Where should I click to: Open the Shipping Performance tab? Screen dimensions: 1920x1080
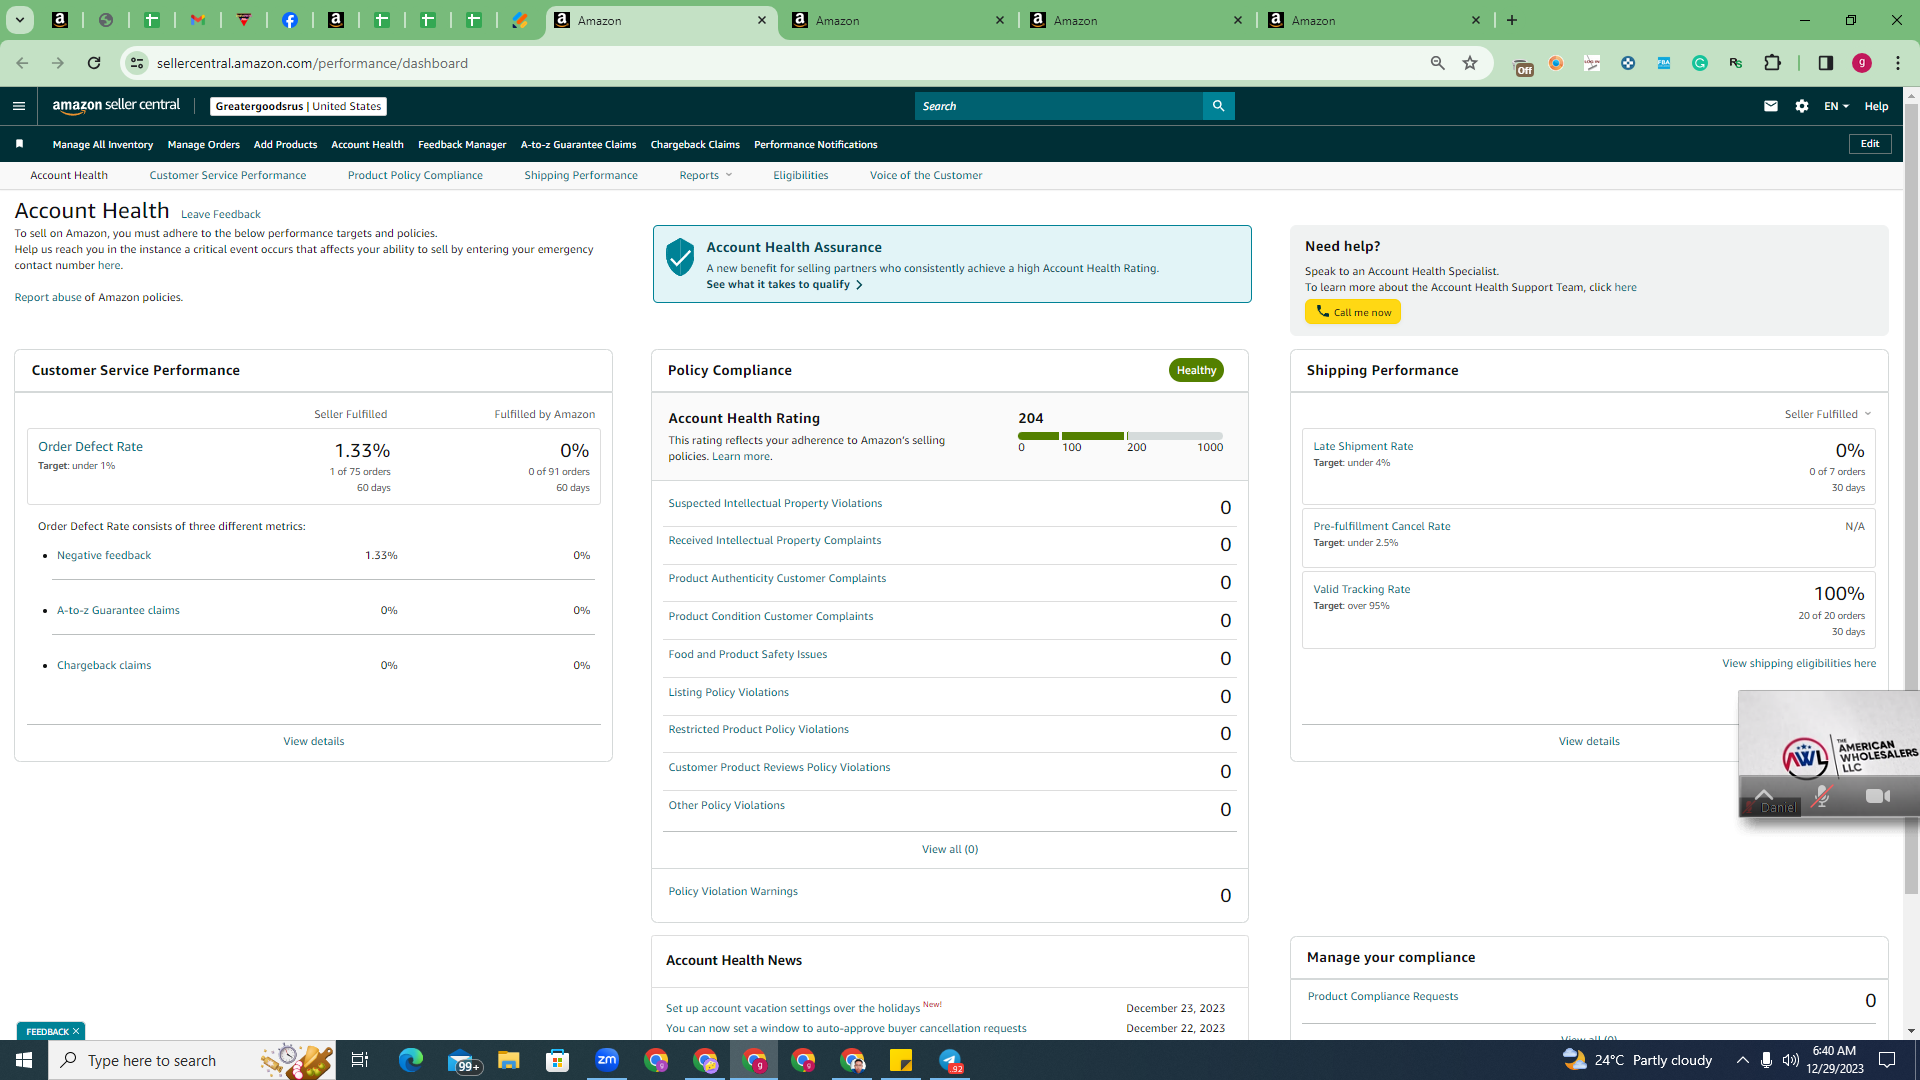581,175
